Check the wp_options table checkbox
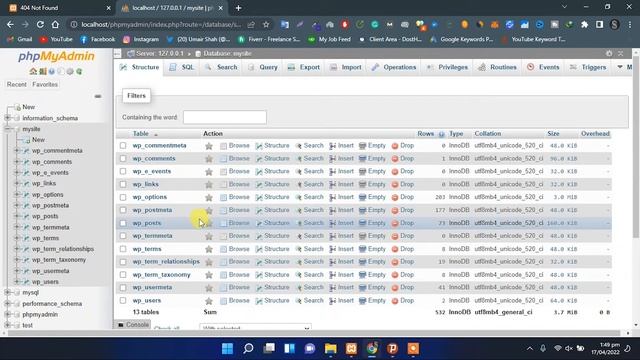This screenshot has height=360, width=640. [123, 197]
